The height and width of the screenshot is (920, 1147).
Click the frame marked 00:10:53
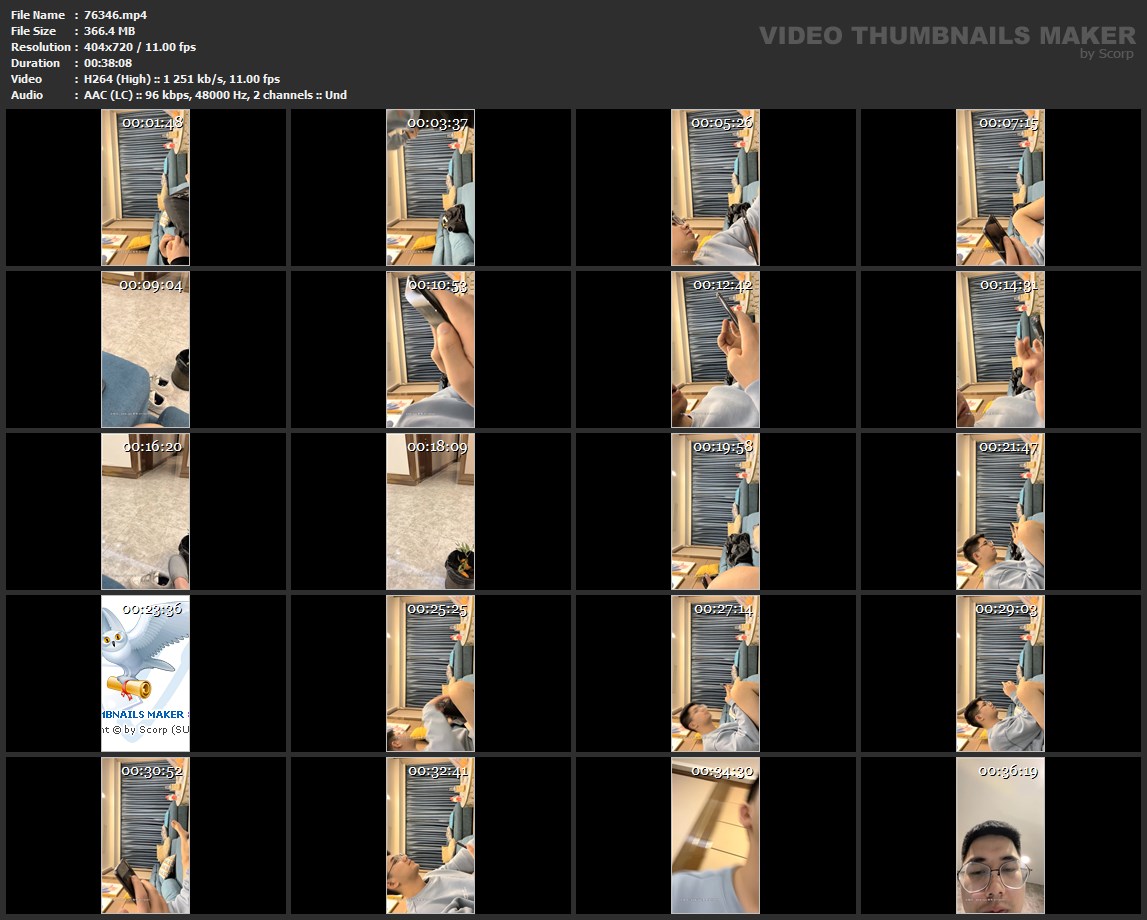[x=430, y=349]
